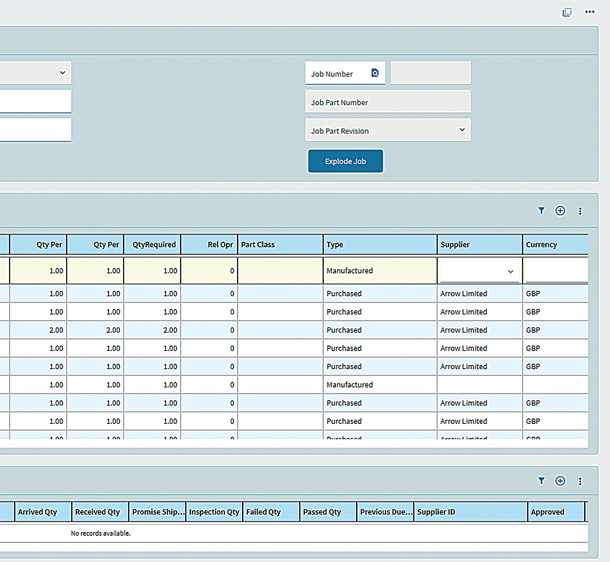
Task: Click the Currency cell in the first row
Action: click(555, 271)
